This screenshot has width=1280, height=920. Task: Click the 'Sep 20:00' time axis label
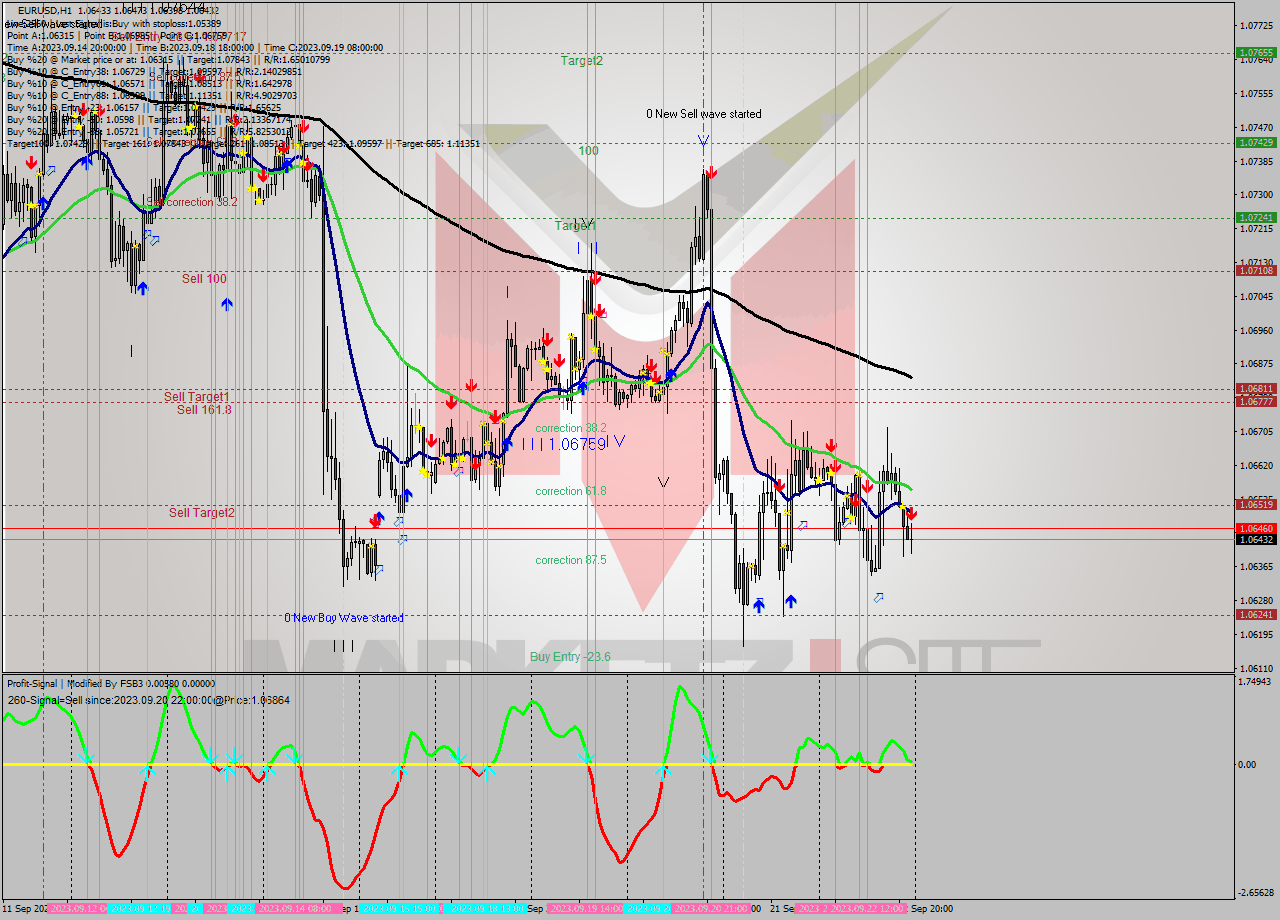click(932, 909)
